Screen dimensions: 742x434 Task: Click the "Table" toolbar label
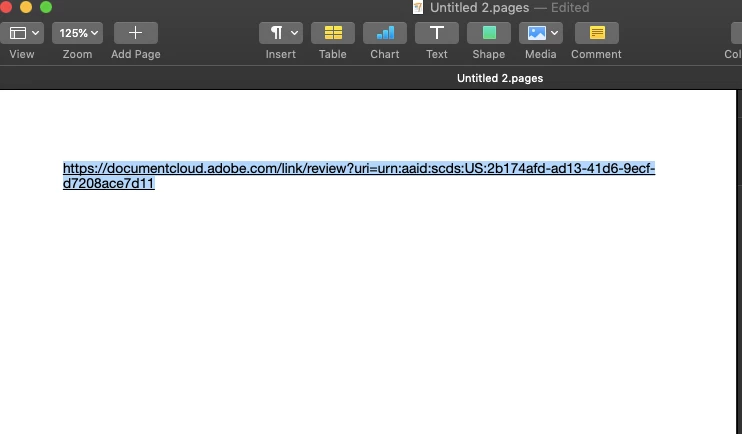(x=333, y=54)
